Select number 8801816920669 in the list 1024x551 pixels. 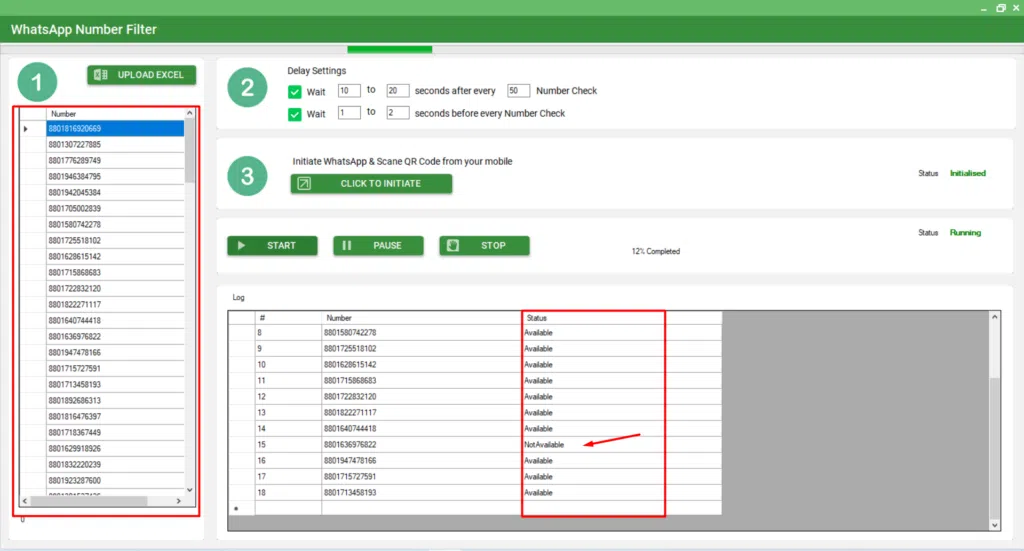point(115,129)
